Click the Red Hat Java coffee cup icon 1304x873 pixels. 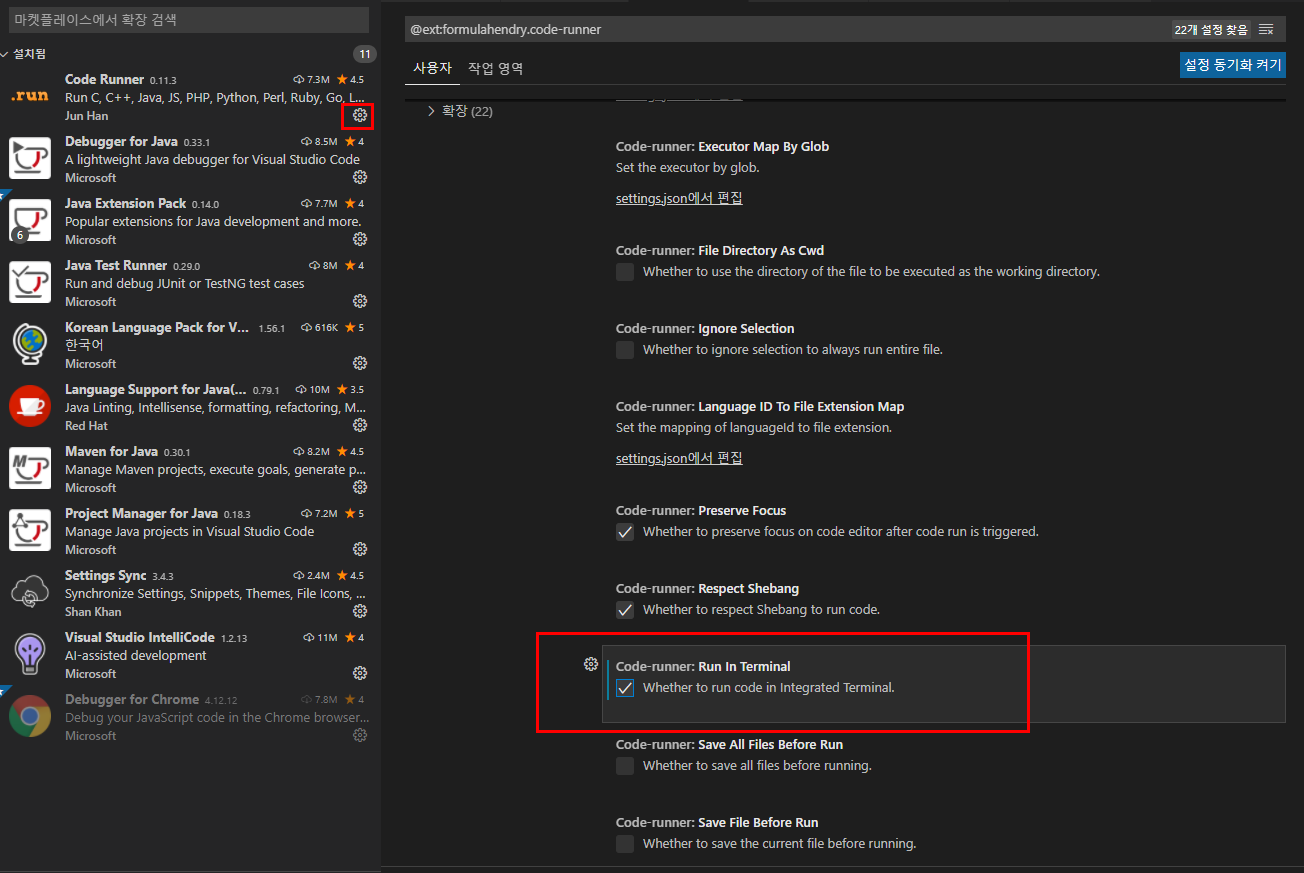30,406
